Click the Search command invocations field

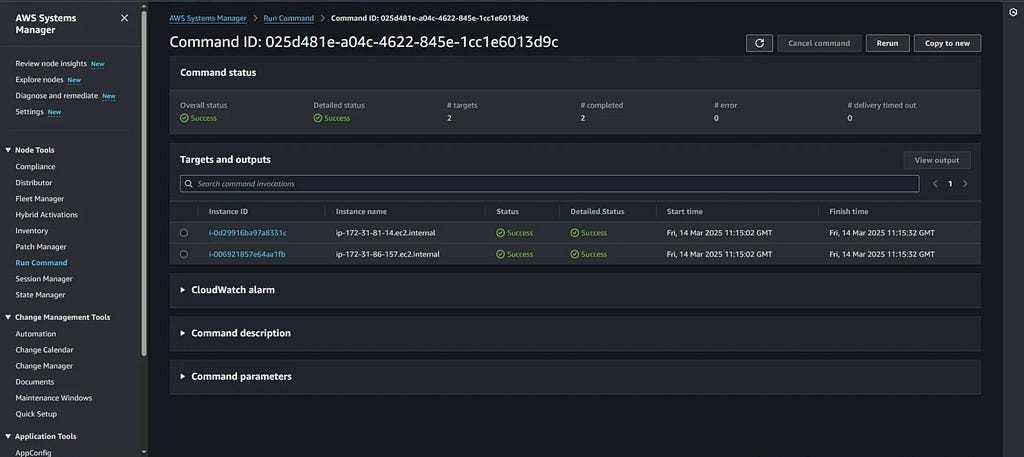point(549,184)
